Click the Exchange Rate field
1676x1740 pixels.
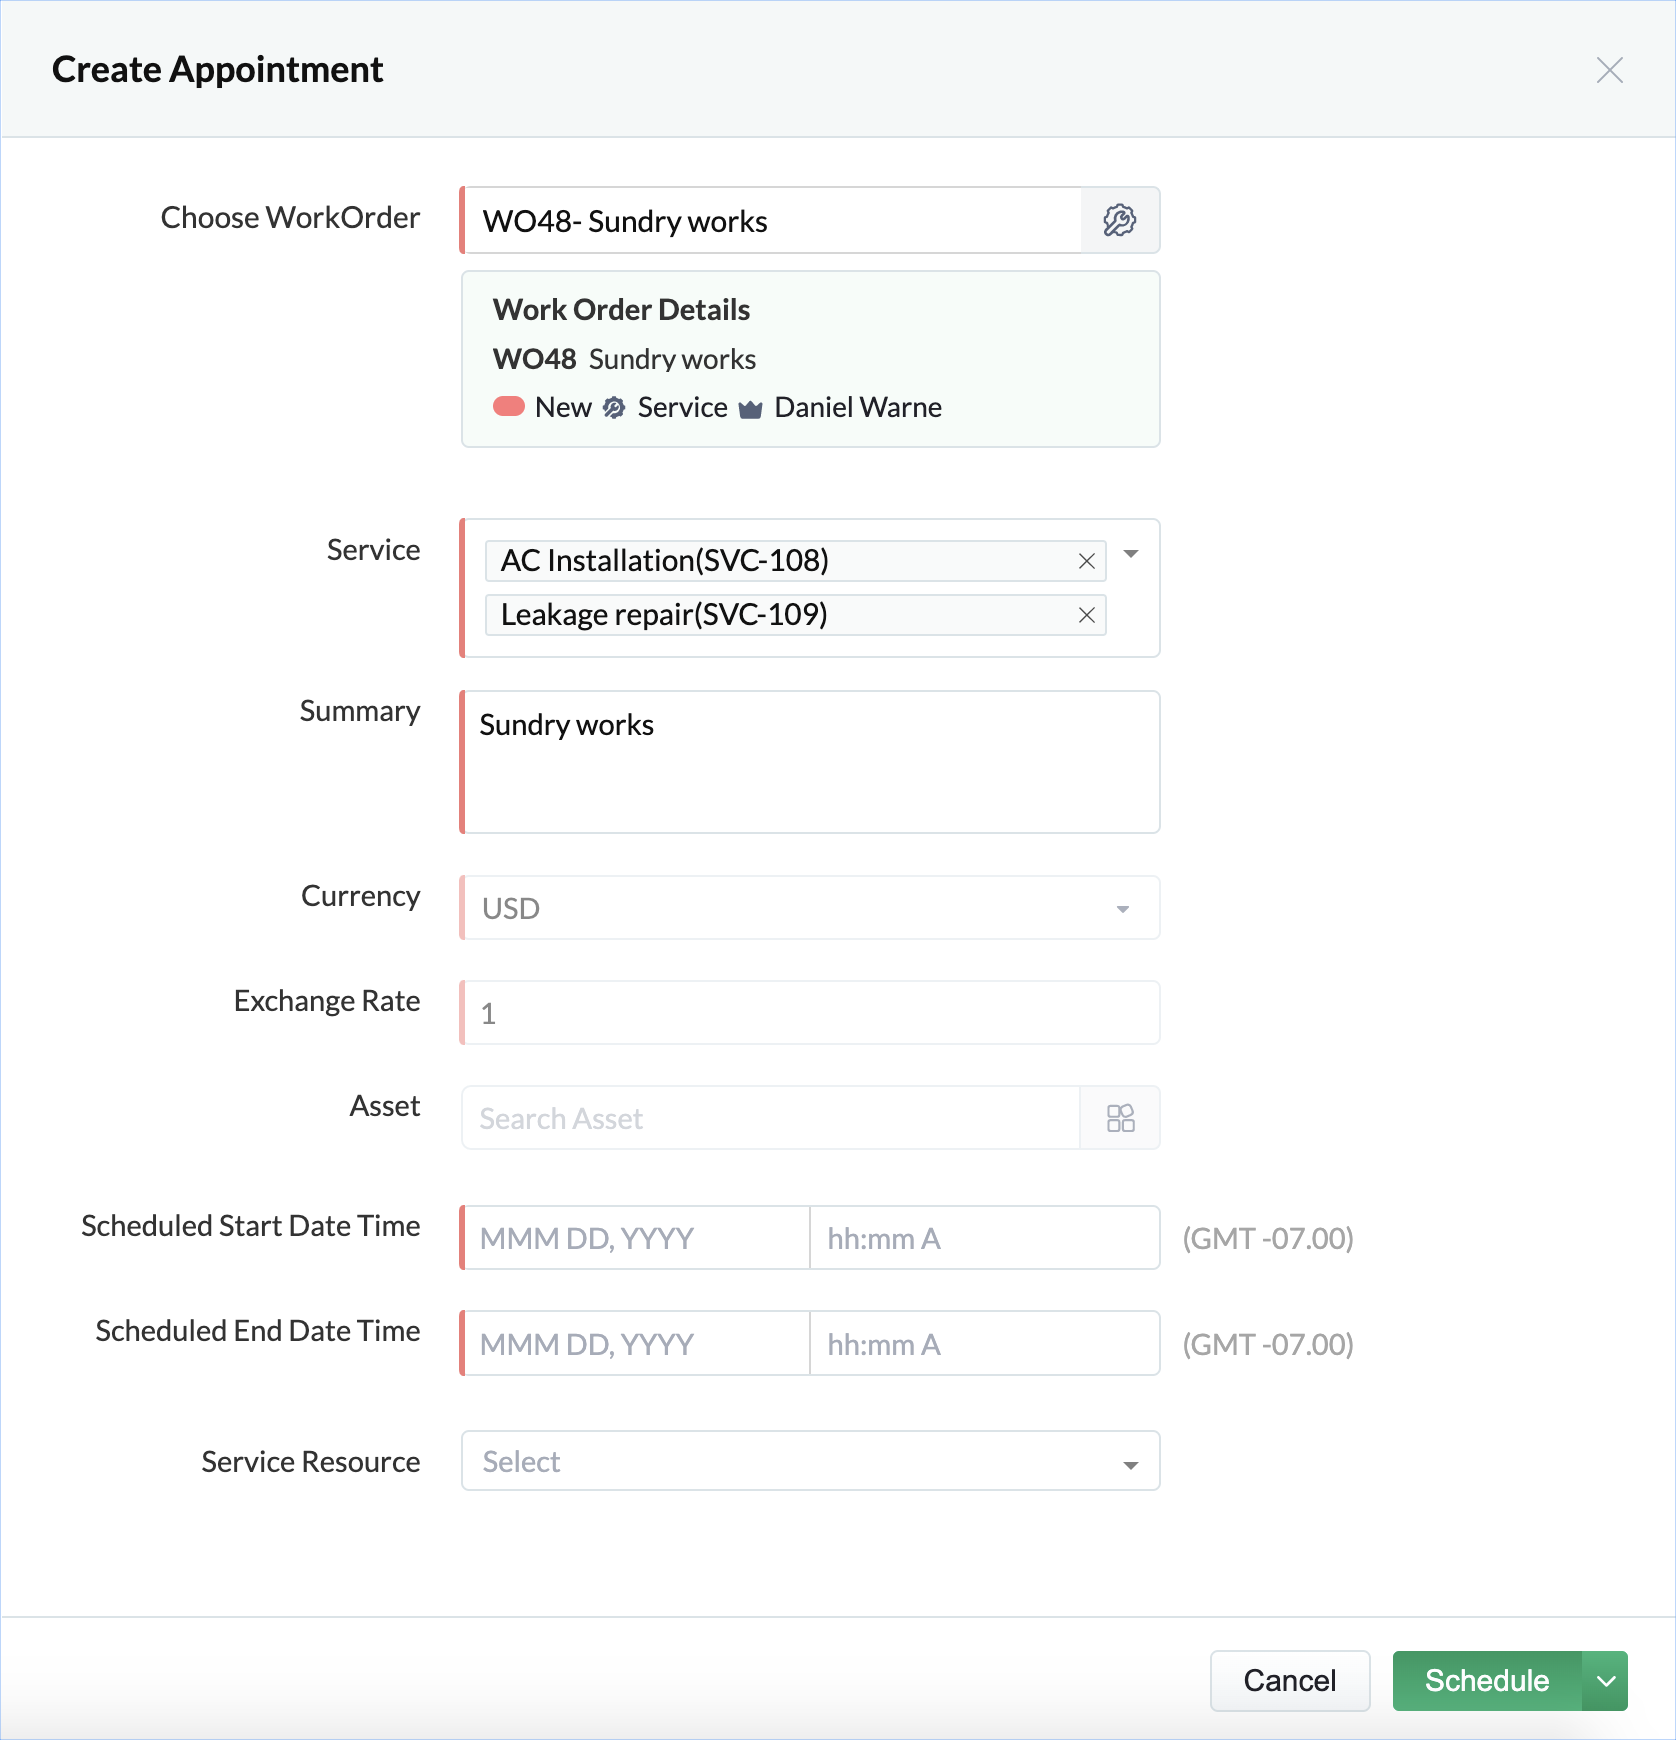(x=810, y=1013)
